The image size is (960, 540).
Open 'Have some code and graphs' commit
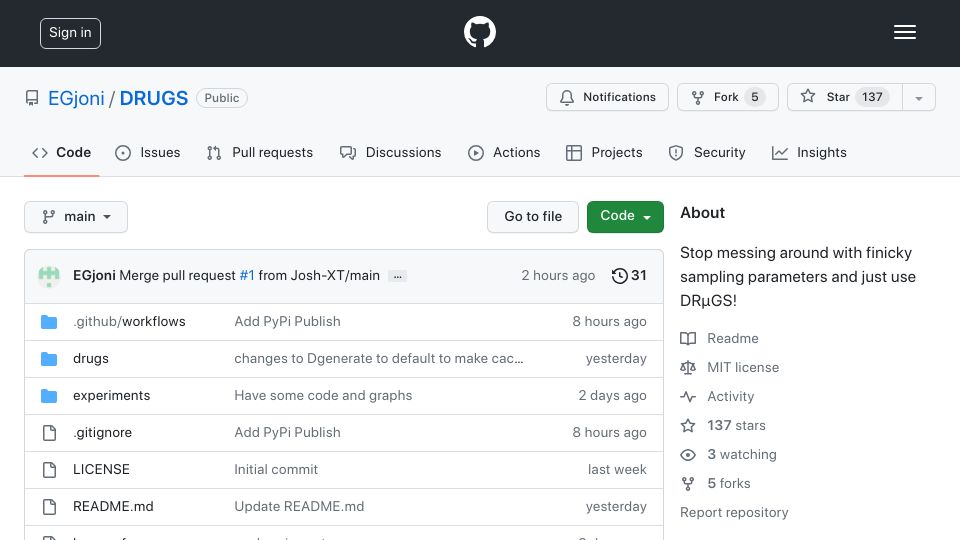tap(323, 396)
